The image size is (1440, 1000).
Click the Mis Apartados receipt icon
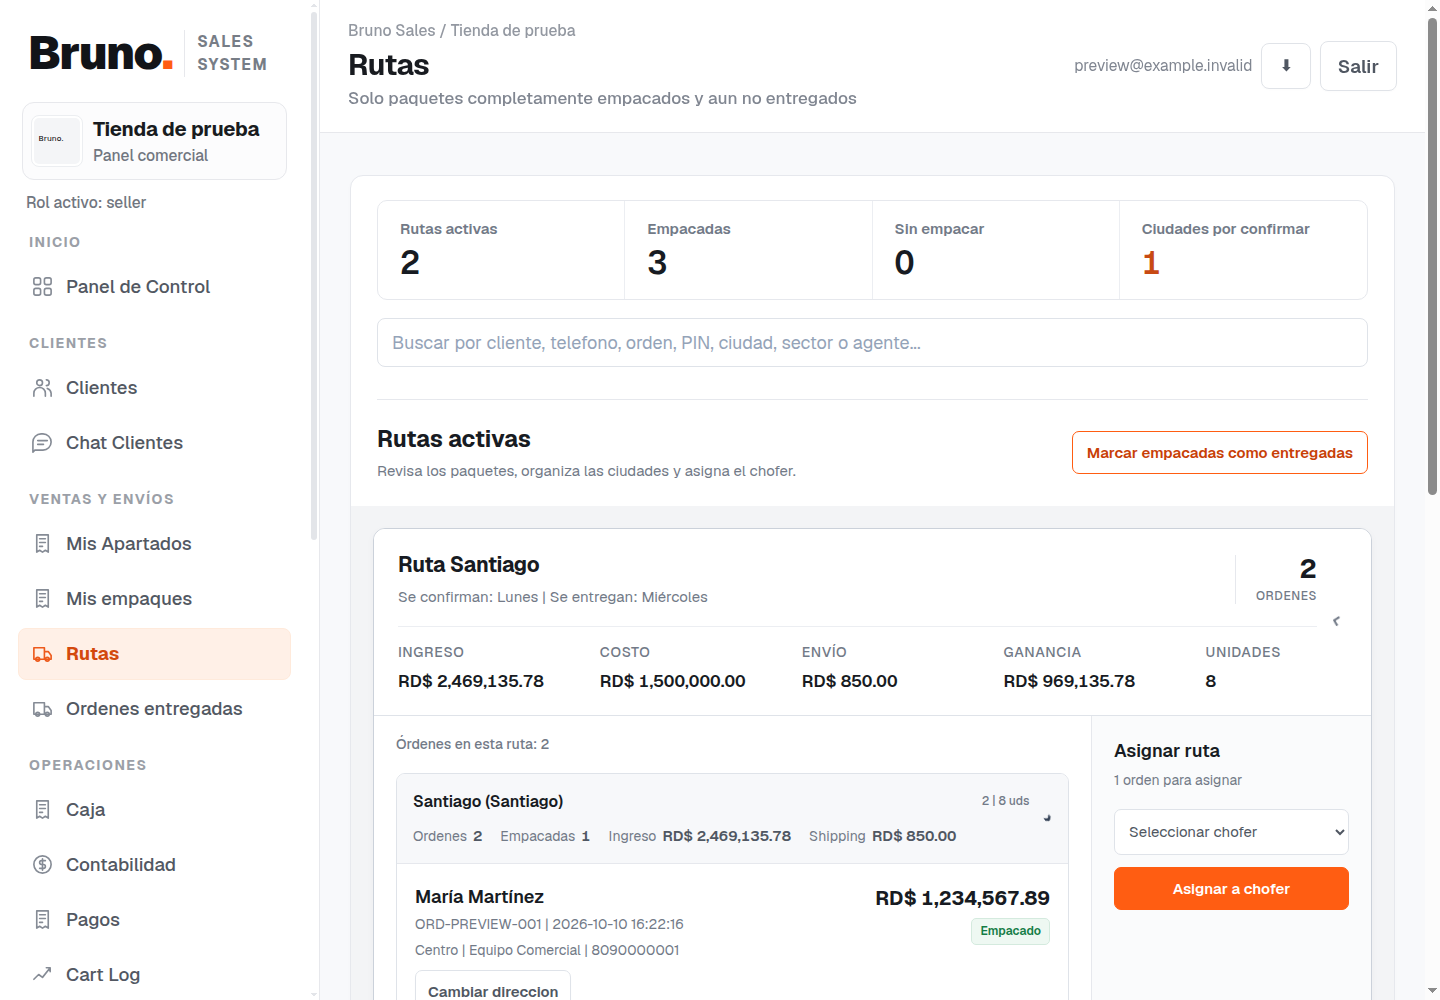click(42, 544)
